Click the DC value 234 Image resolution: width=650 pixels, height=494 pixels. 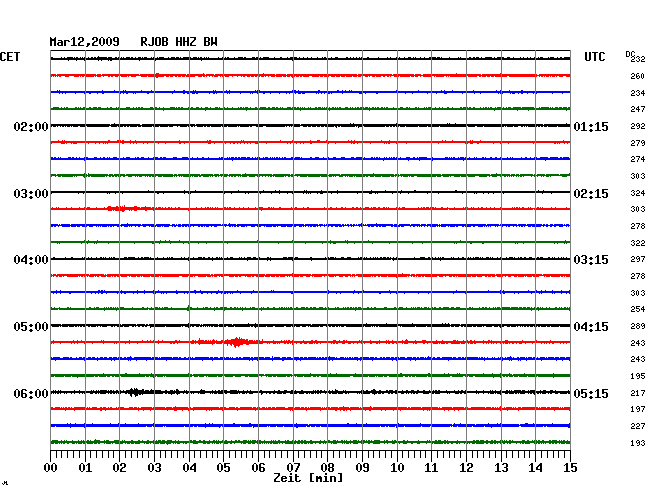pyautogui.click(x=638, y=93)
